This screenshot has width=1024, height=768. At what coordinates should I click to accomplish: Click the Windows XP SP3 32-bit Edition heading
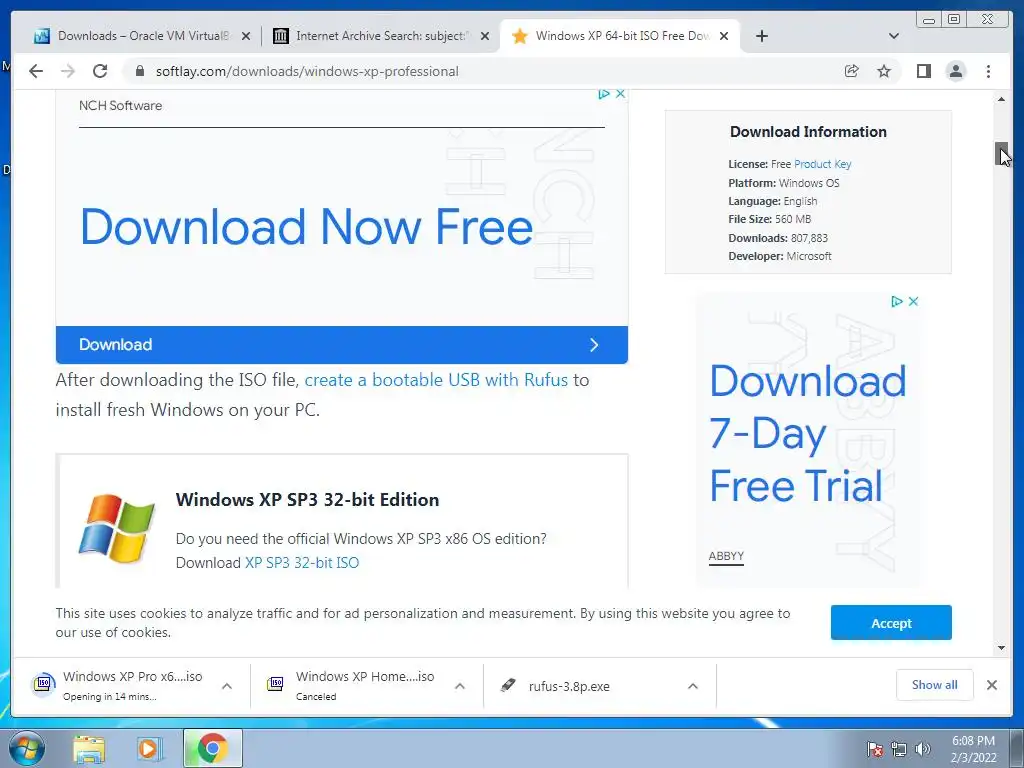click(x=307, y=500)
